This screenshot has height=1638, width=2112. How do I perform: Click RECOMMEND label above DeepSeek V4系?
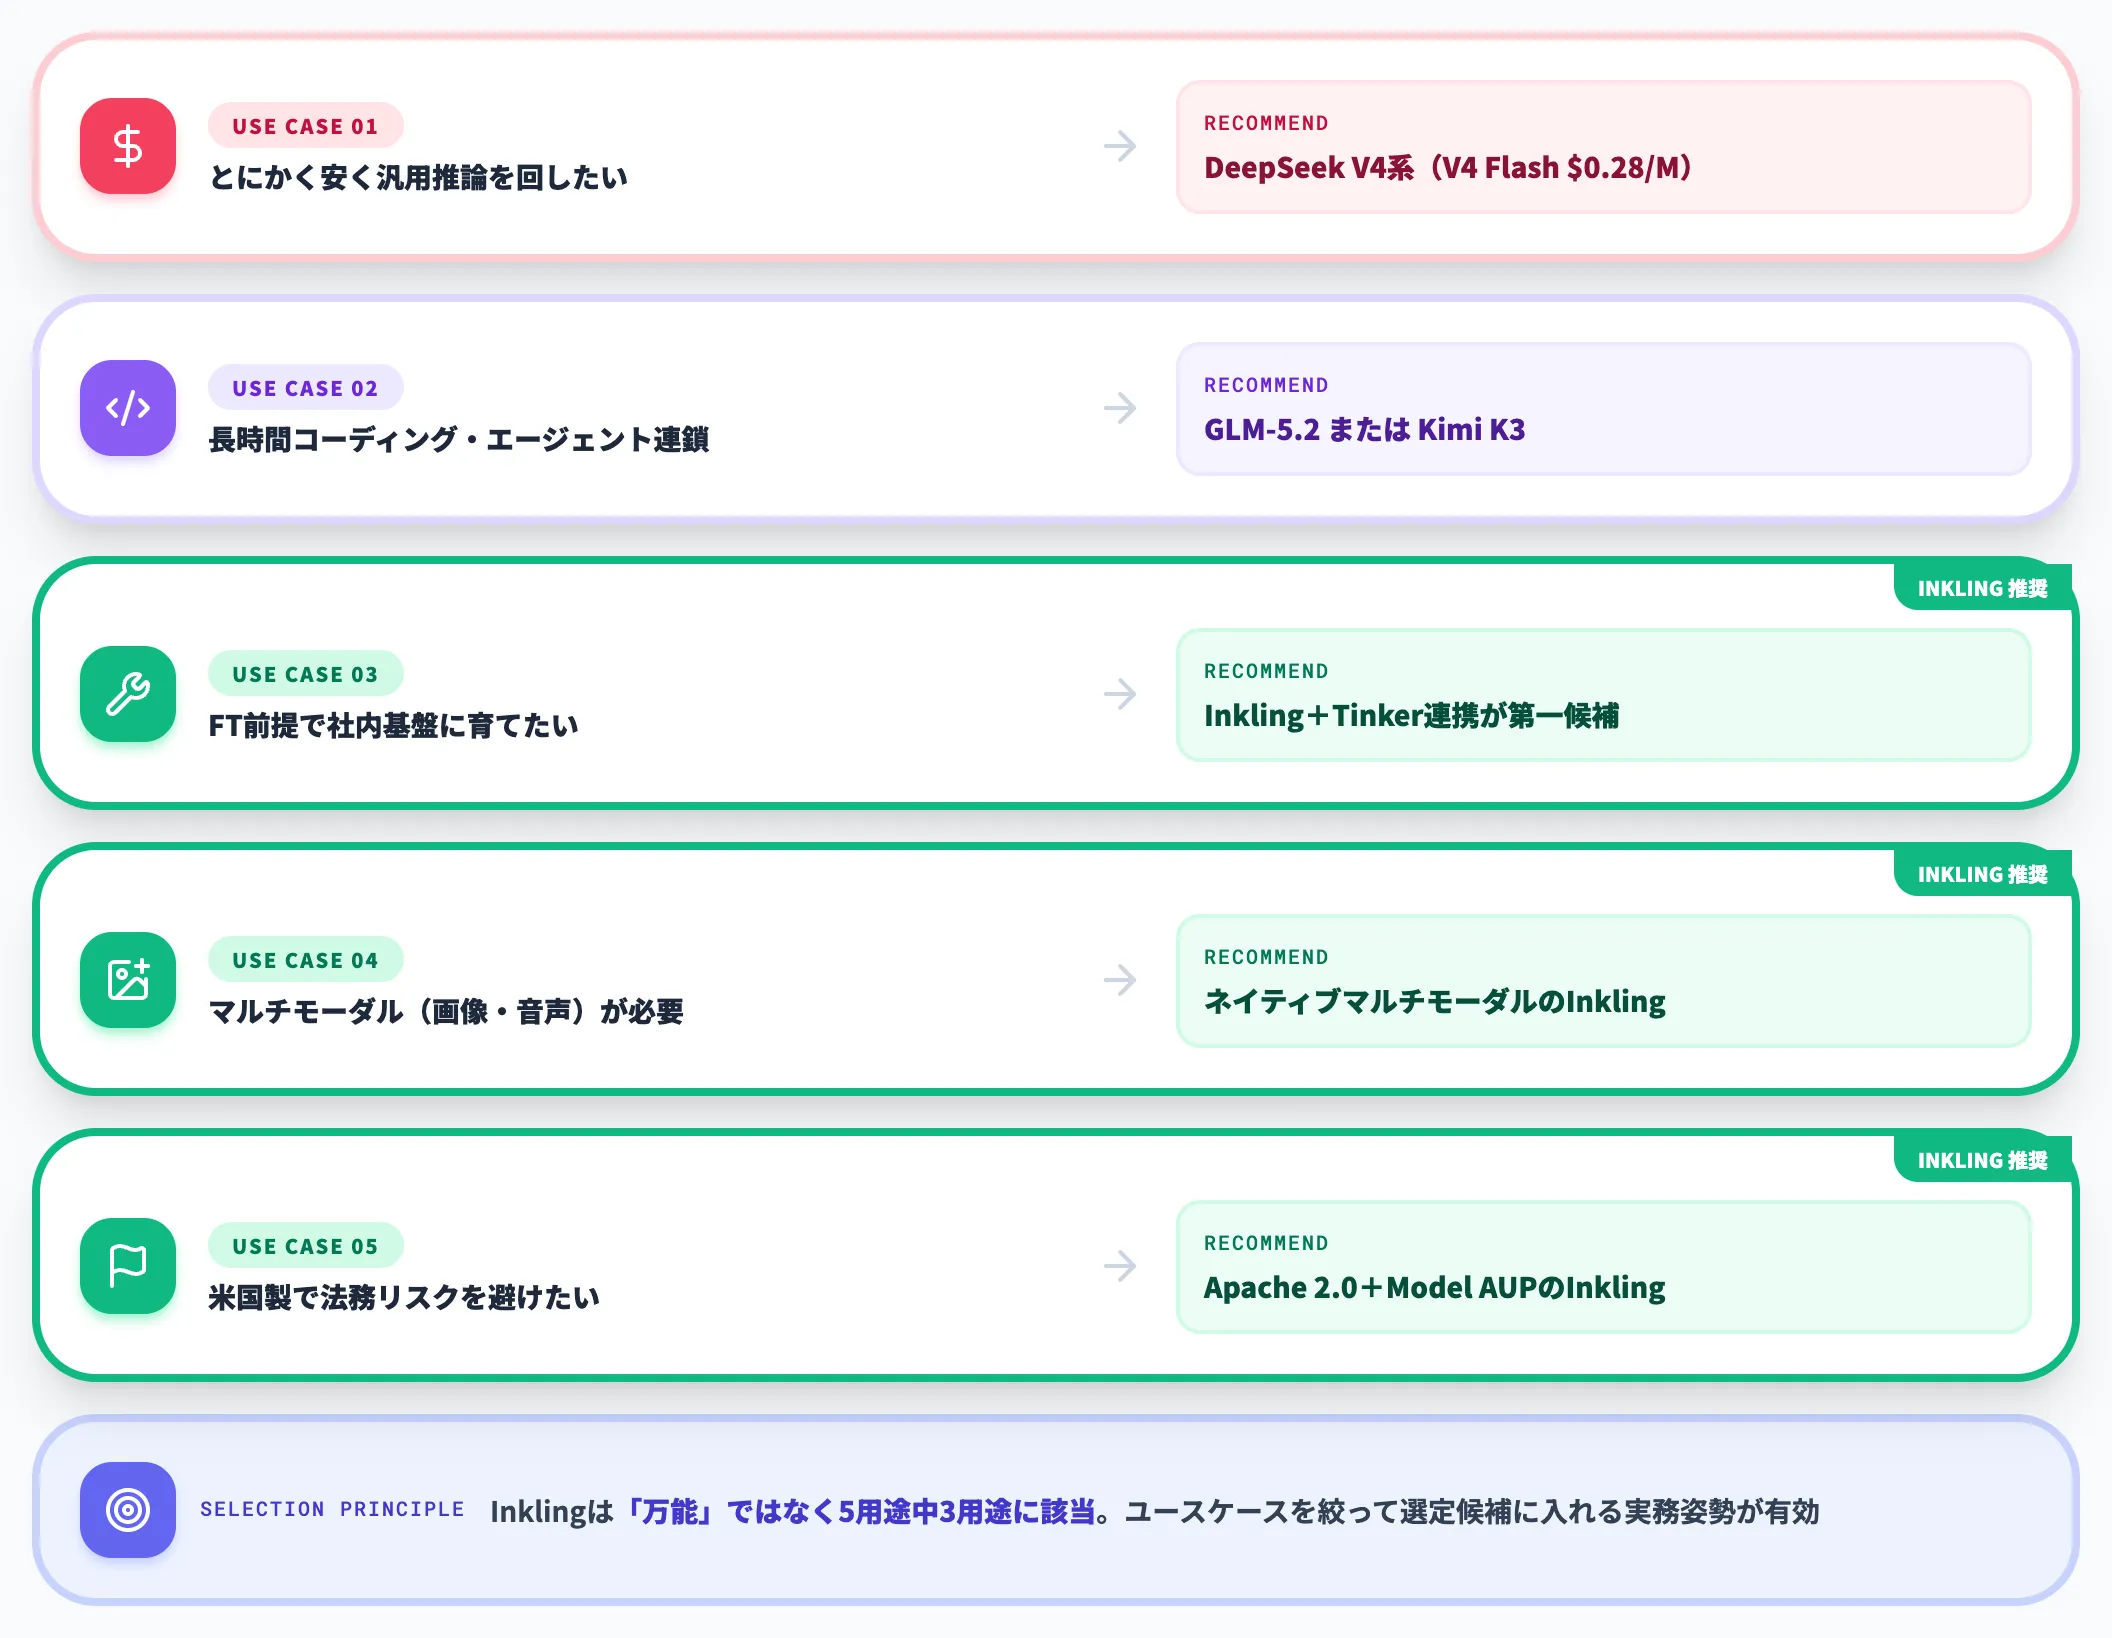[x=1266, y=123]
